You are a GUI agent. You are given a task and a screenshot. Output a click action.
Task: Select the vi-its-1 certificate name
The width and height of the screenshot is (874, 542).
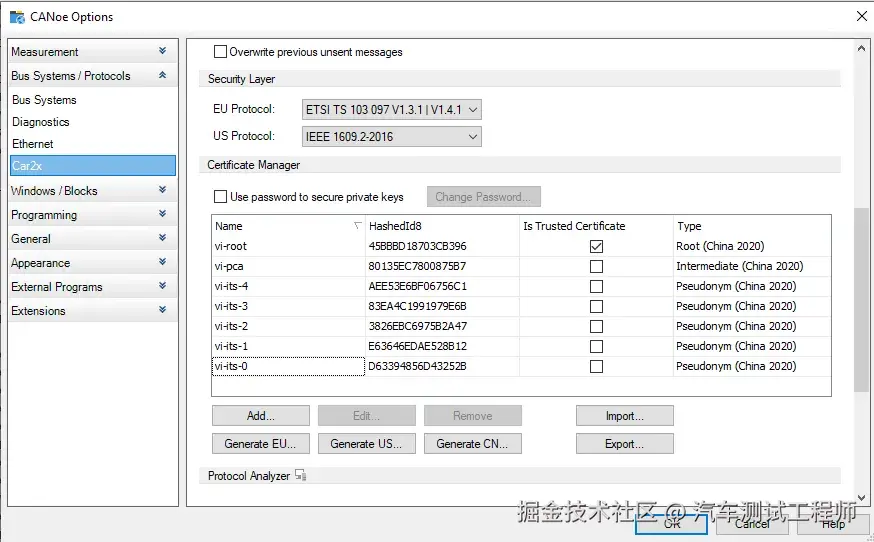[x=231, y=346]
